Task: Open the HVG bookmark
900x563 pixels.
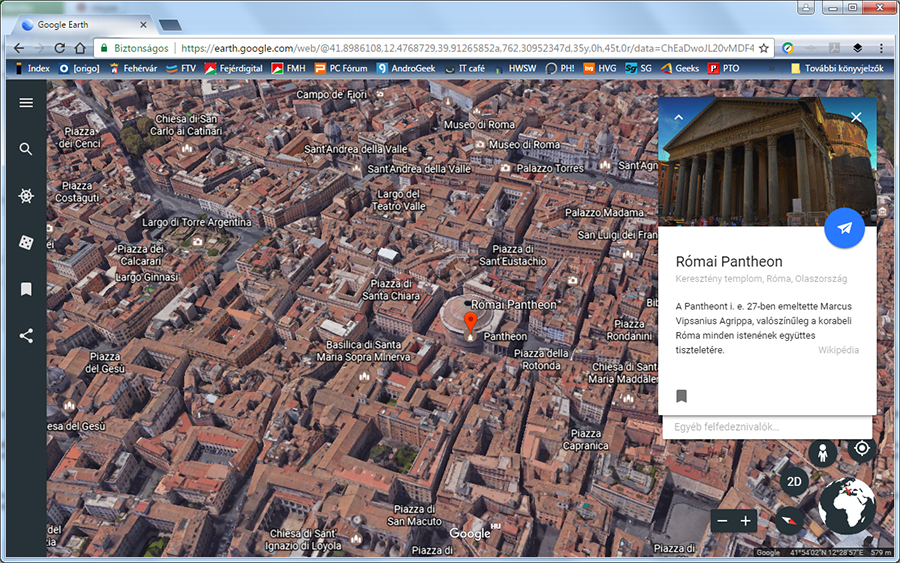Action: pos(600,68)
